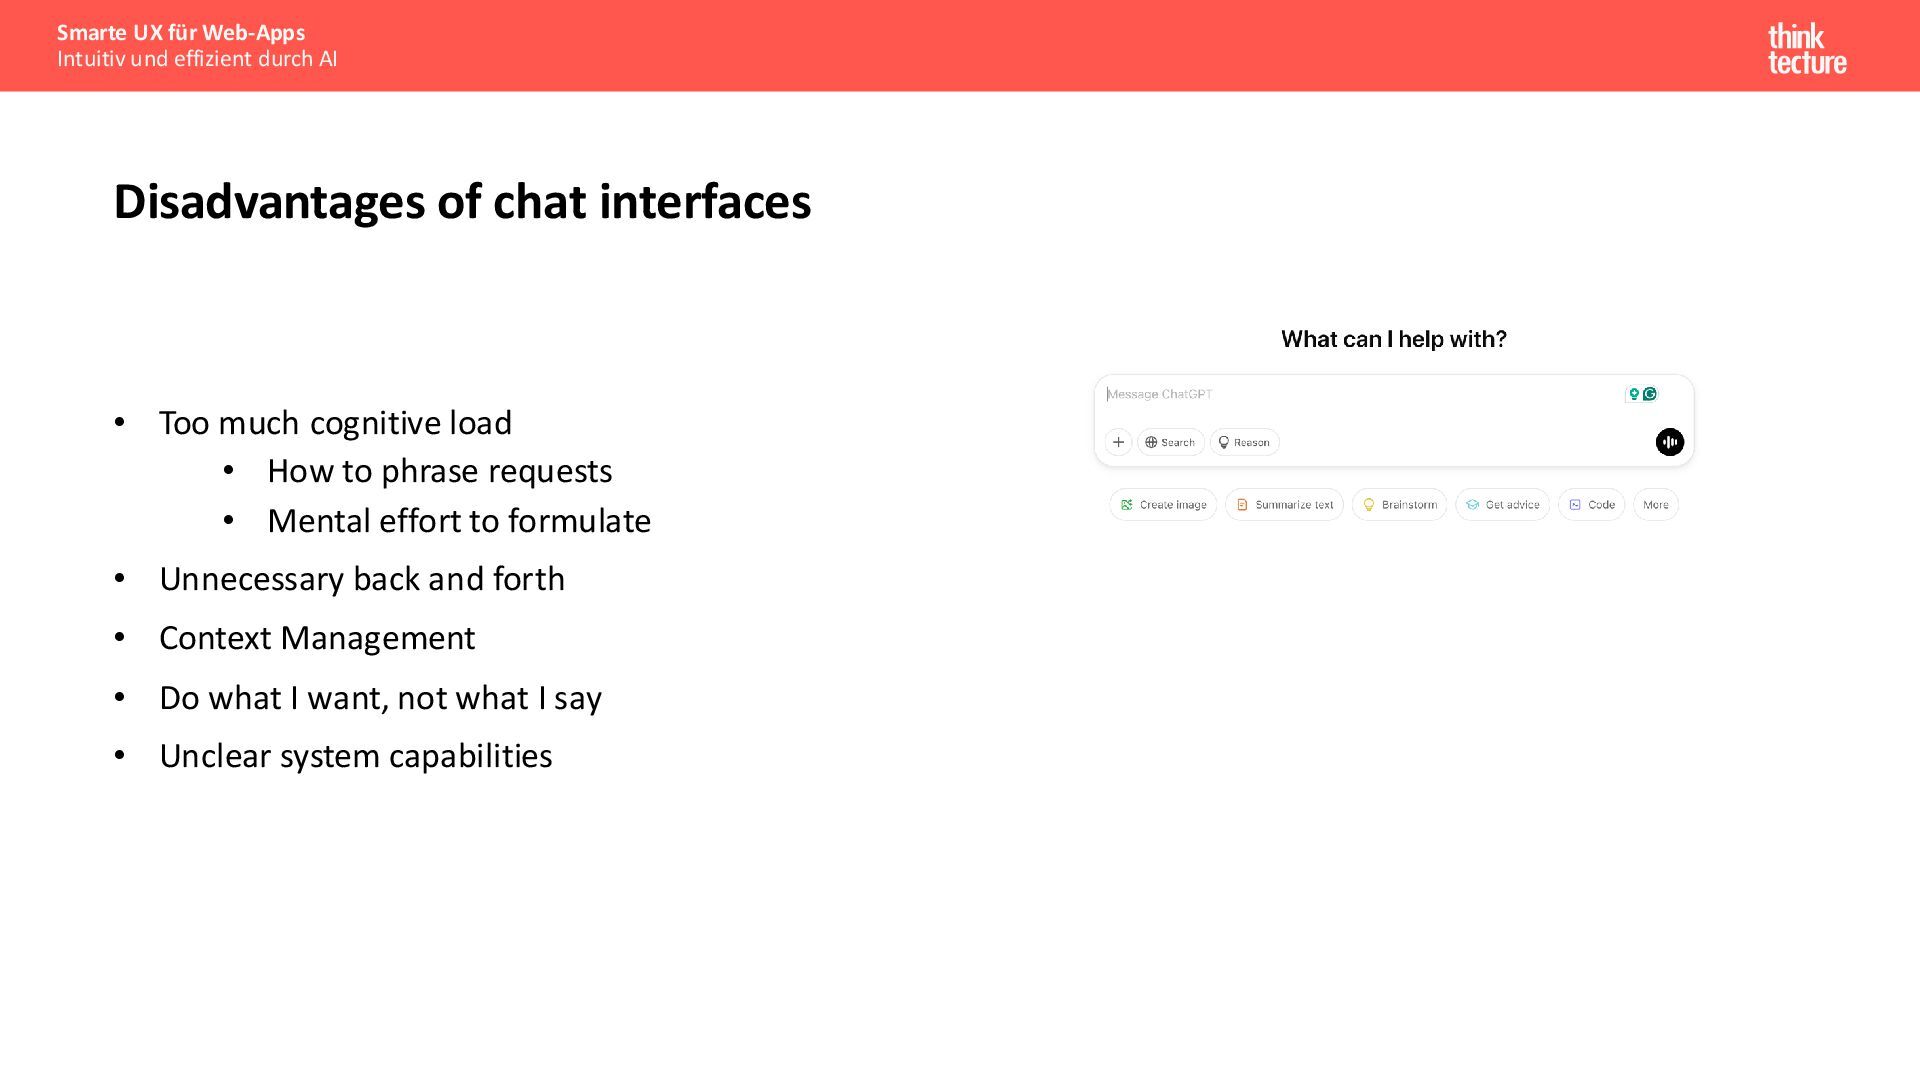
Task: Toggle the Reason lightbulb option
Action: point(1244,442)
